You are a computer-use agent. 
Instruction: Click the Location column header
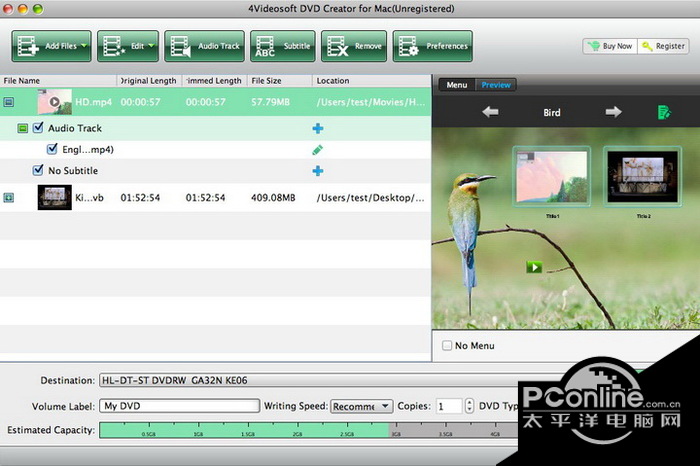tap(372, 81)
